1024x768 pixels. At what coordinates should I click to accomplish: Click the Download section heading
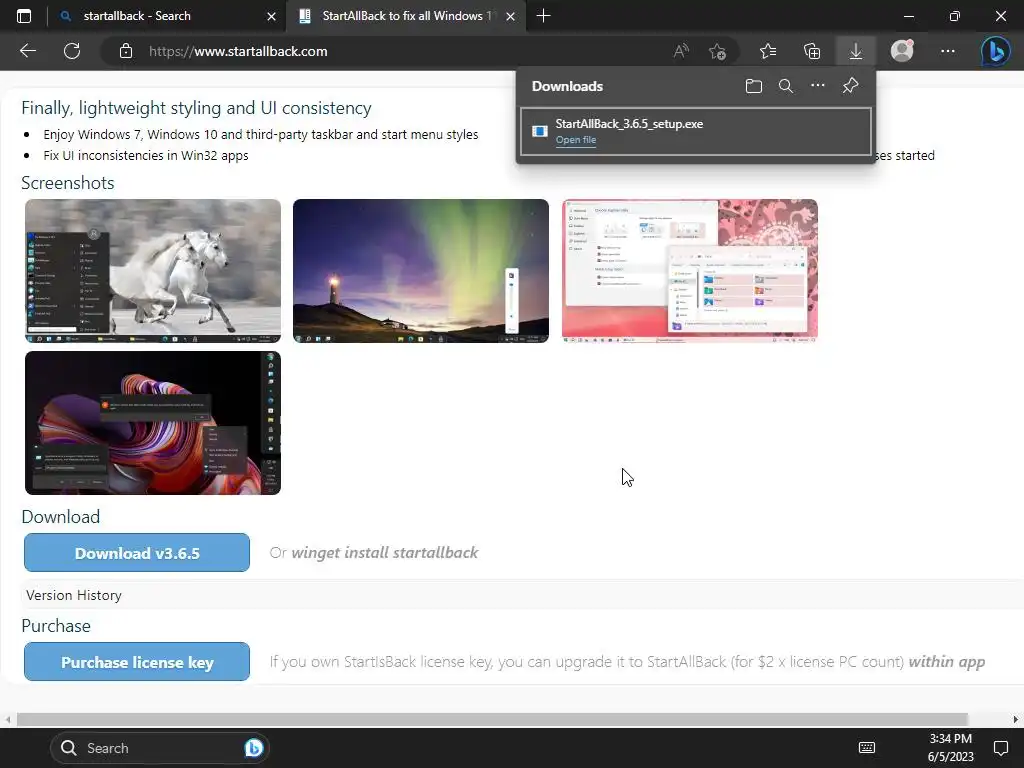click(61, 517)
